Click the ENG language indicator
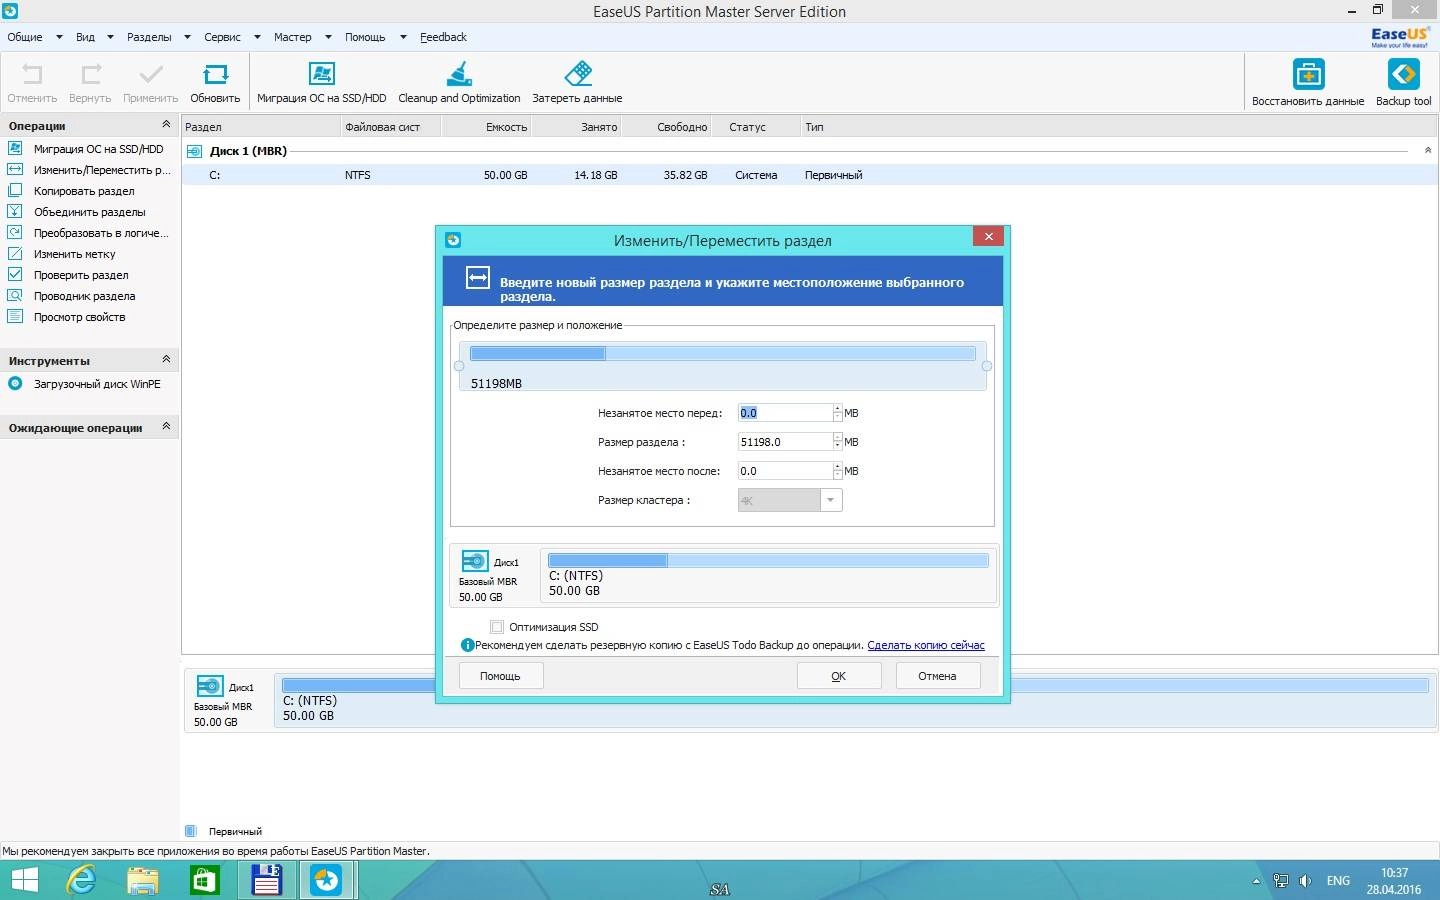The height and width of the screenshot is (900, 1440). 1338,881
